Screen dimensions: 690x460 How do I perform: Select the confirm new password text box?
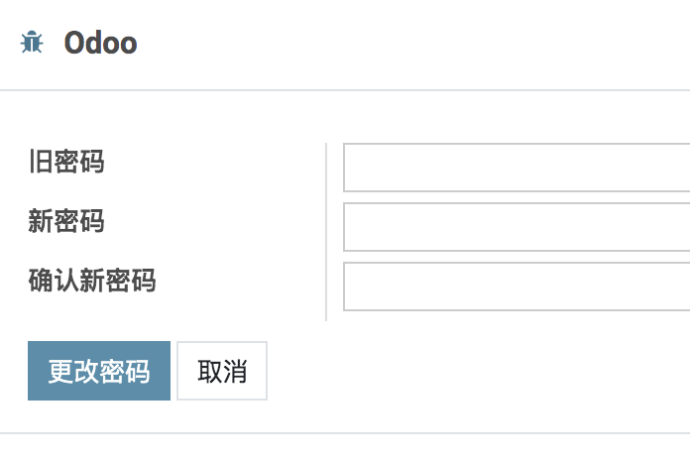(516, 287)
